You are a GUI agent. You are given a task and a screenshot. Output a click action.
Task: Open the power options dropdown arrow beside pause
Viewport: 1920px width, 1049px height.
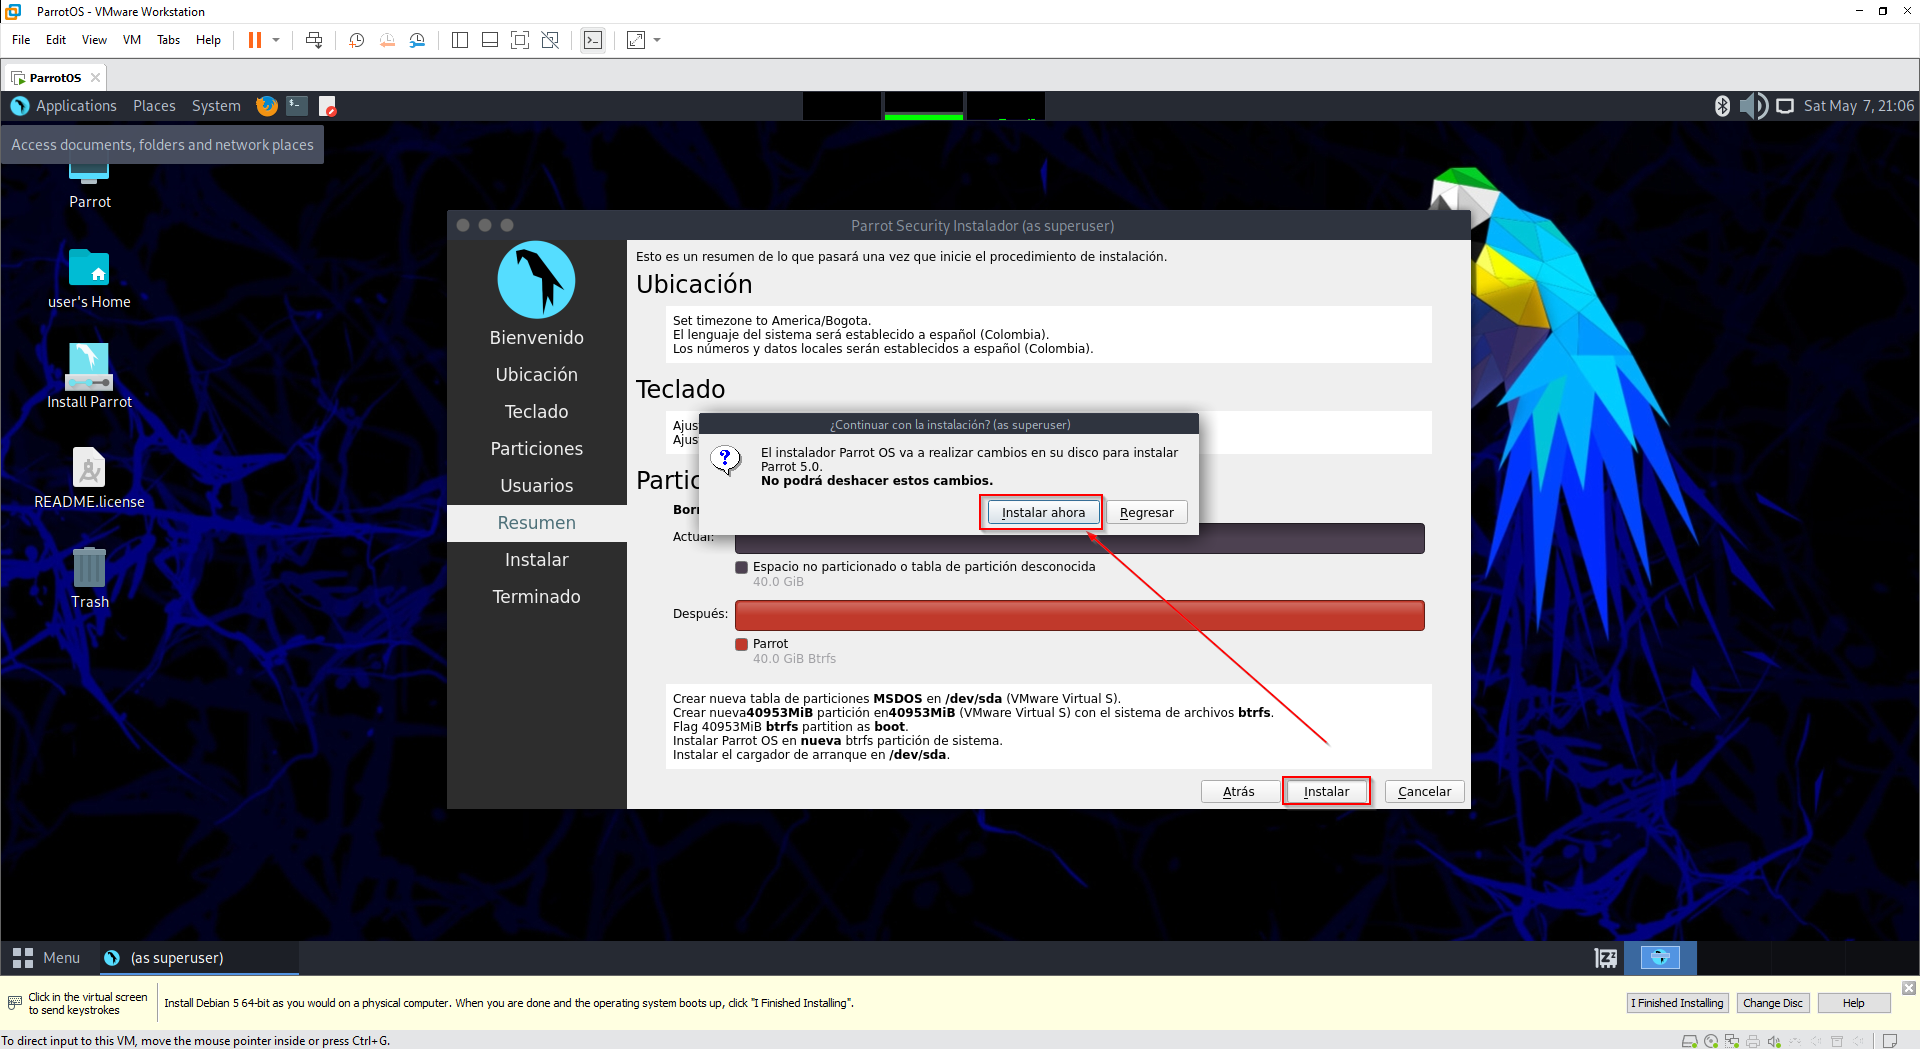276,40
